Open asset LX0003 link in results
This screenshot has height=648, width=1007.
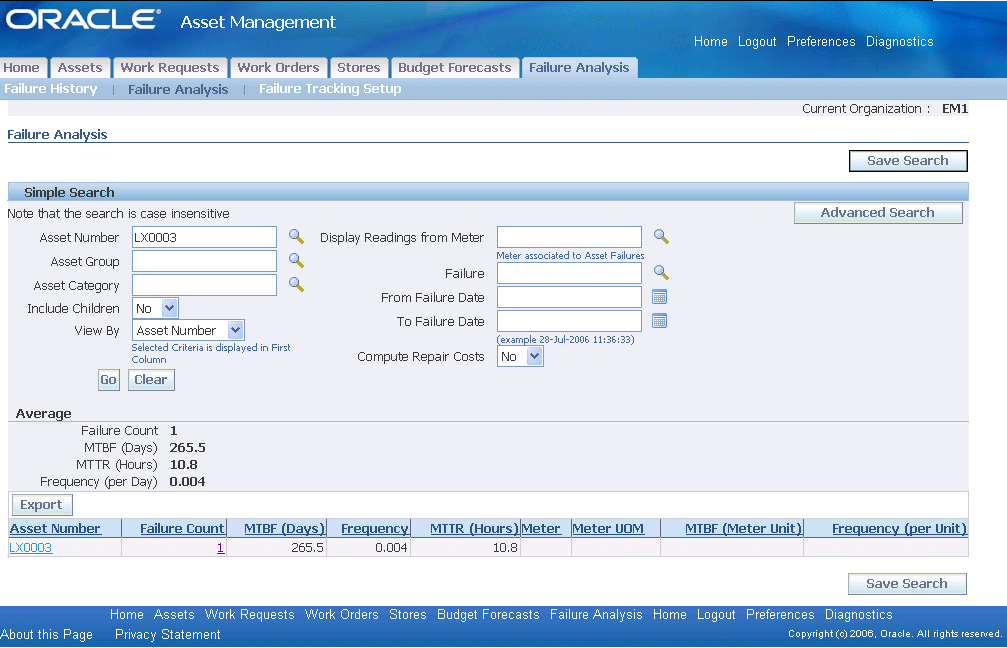pos(31,548)
